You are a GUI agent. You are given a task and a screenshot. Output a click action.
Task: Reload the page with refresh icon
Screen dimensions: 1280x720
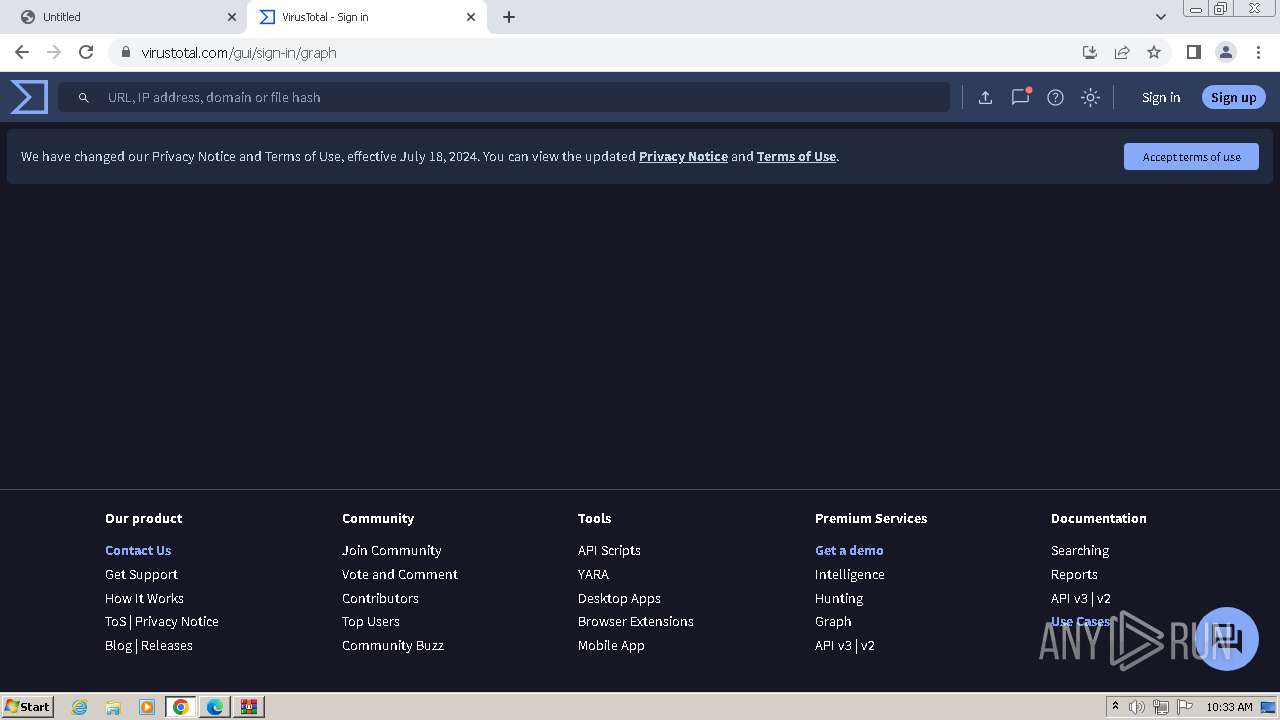(86, 52)
